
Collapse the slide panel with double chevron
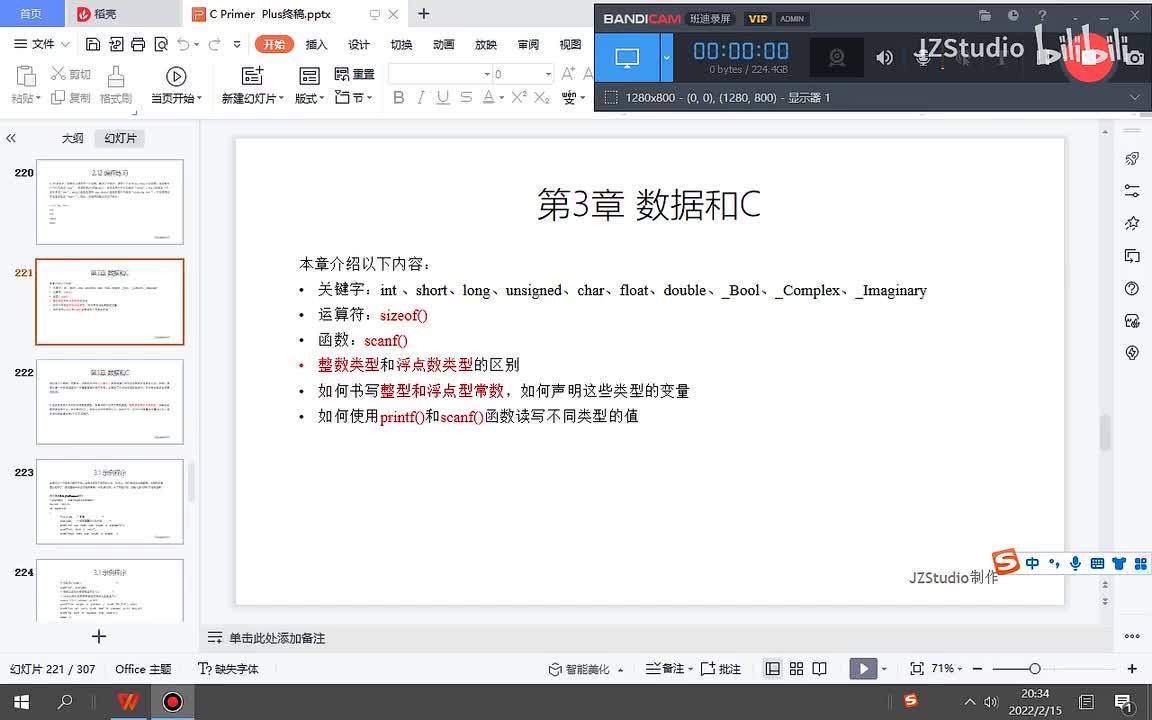(x=11, y=138)
